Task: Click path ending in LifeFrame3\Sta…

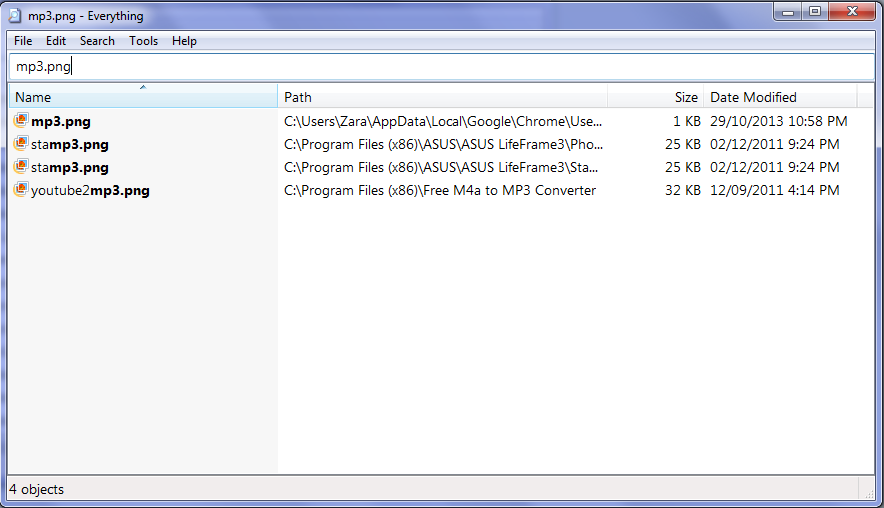Action: point(441,167)
